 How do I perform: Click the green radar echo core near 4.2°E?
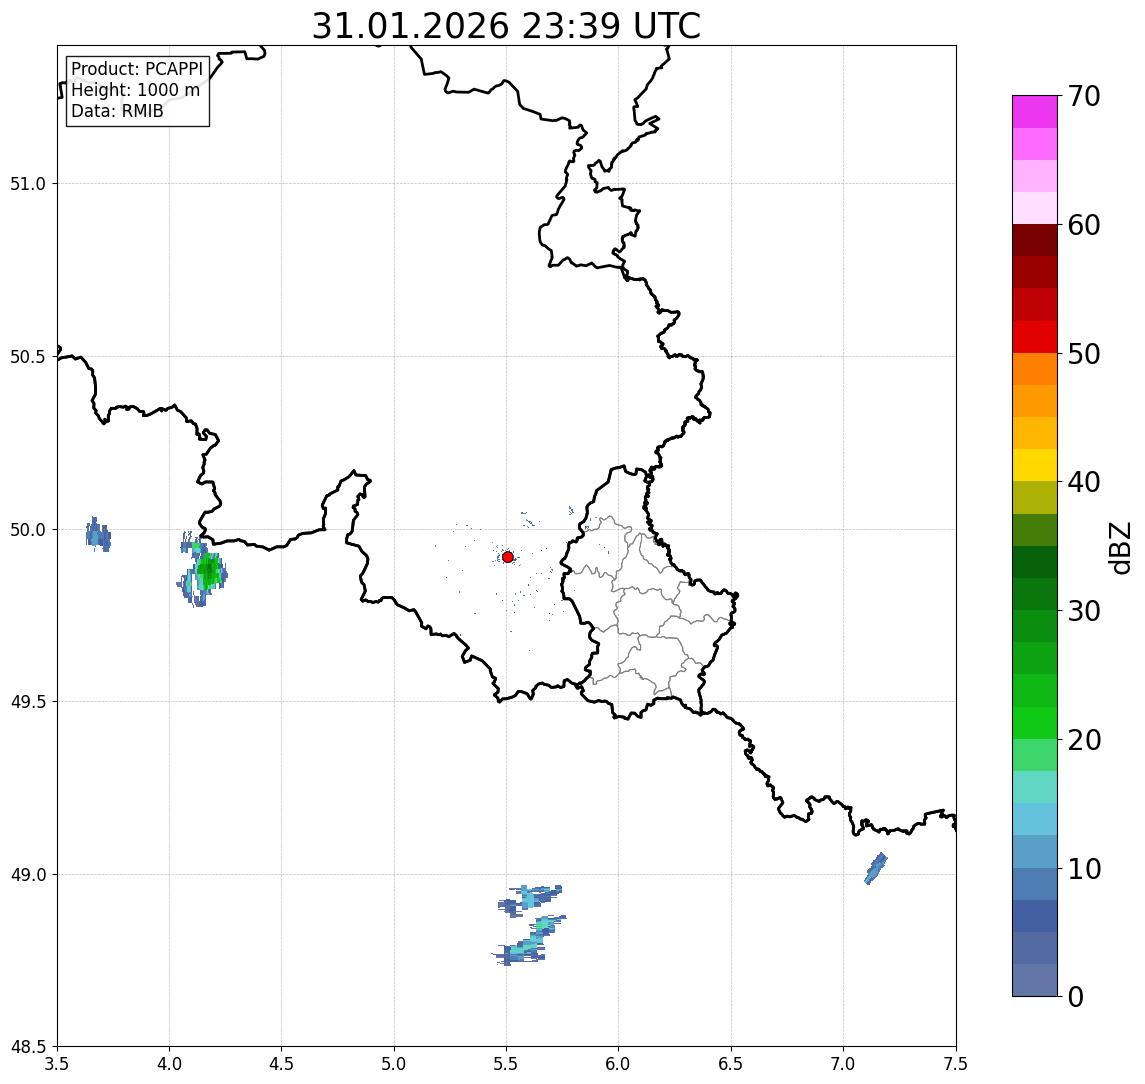[208, 570]
